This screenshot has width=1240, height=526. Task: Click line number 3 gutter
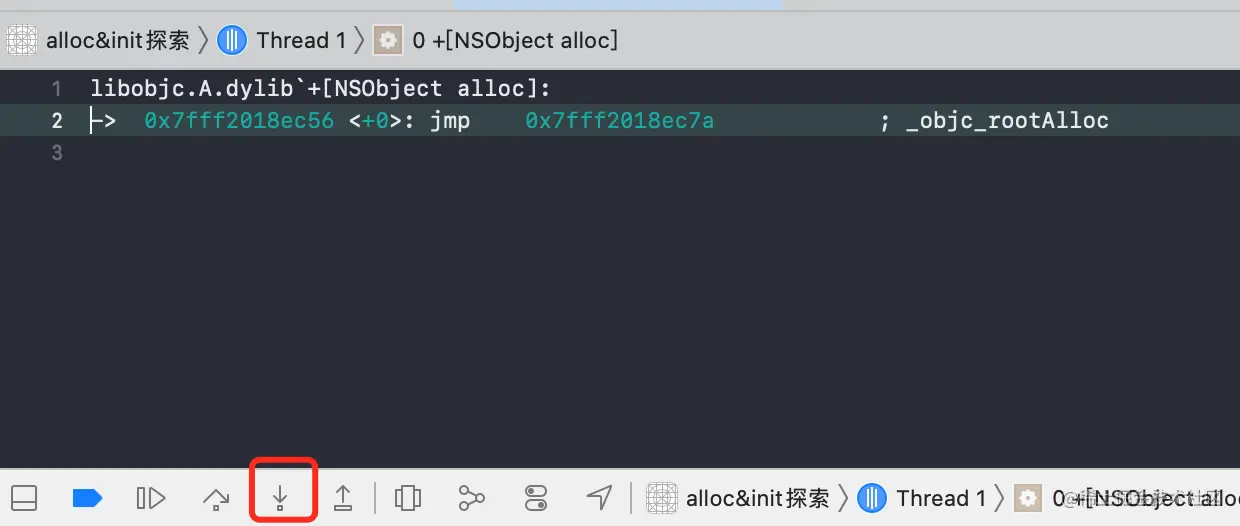coord(57,153)
